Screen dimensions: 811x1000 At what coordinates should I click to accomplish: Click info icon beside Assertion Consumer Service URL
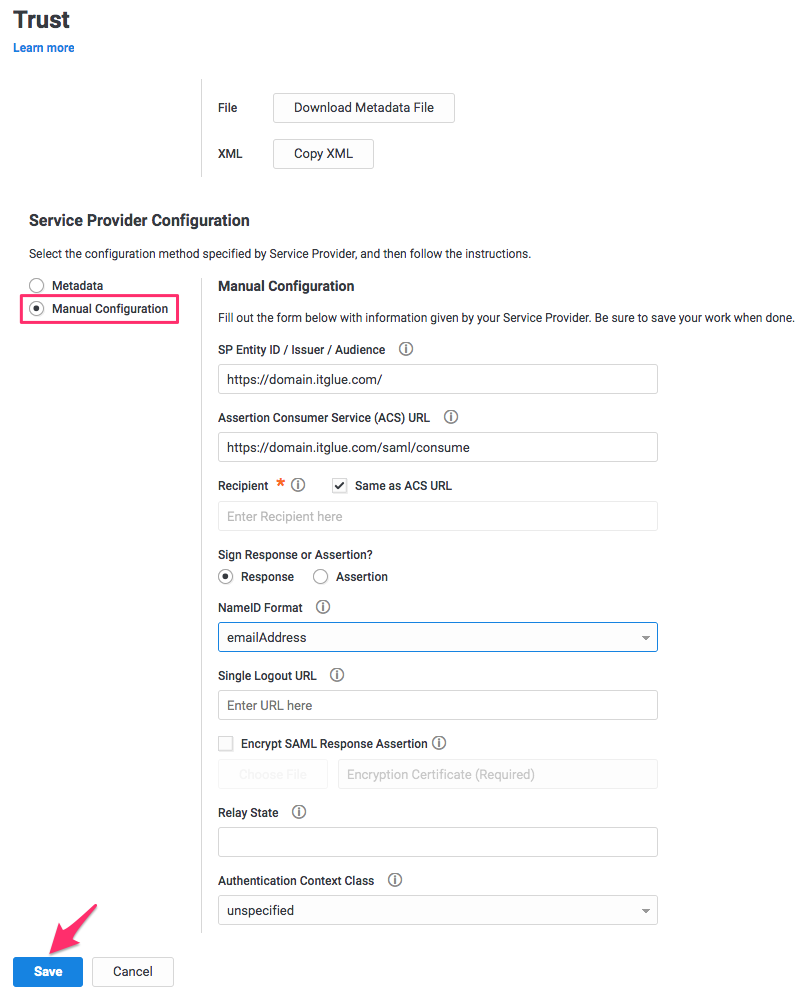point(451,417)
